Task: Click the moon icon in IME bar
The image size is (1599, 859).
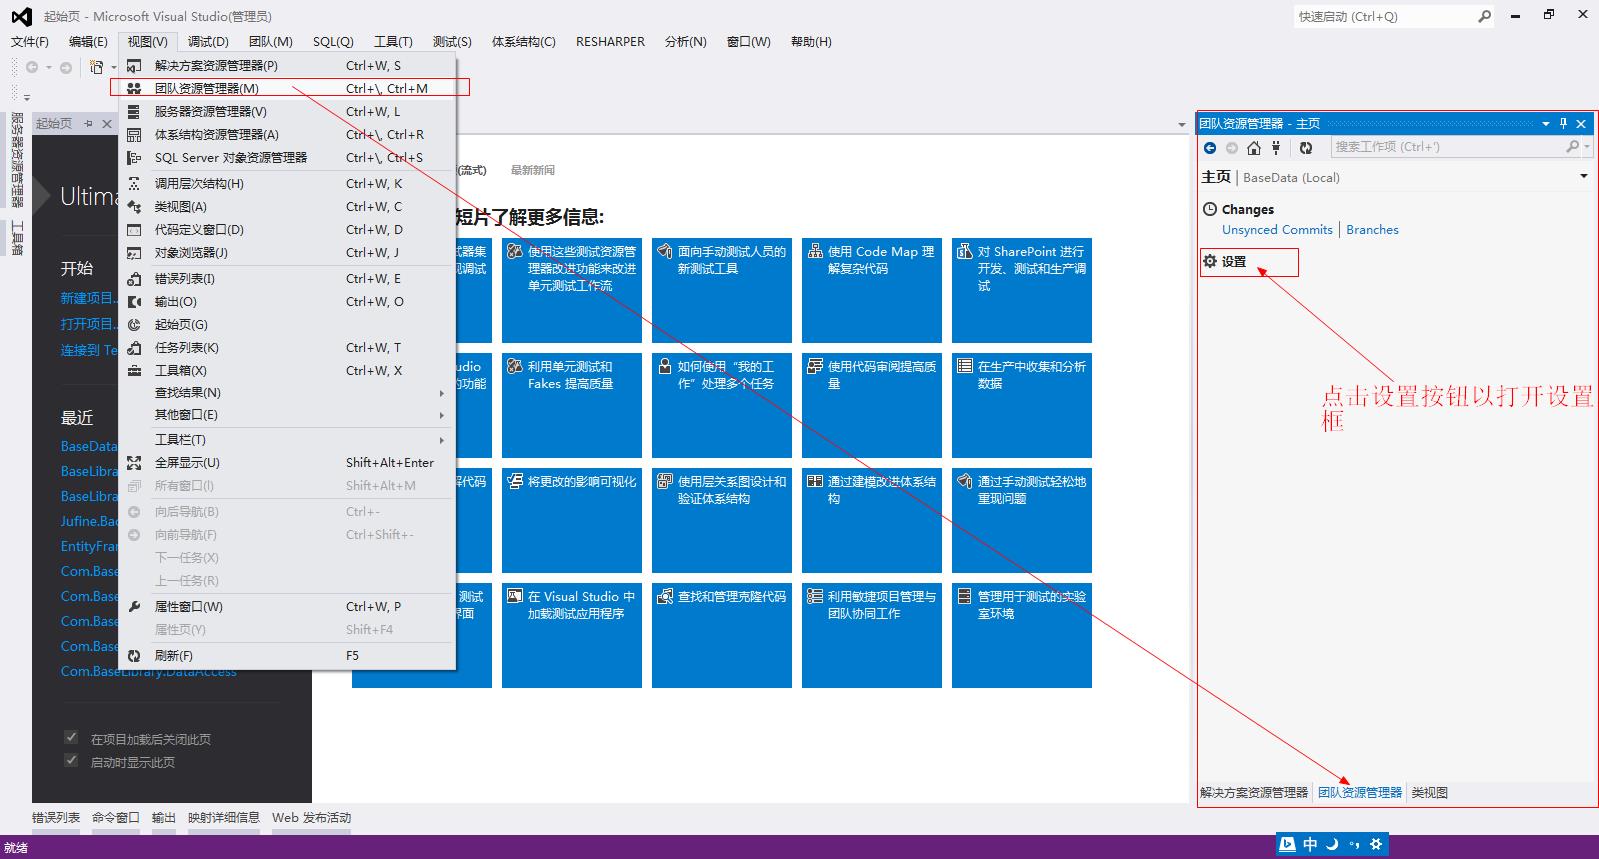Action: click(1332, 845)
